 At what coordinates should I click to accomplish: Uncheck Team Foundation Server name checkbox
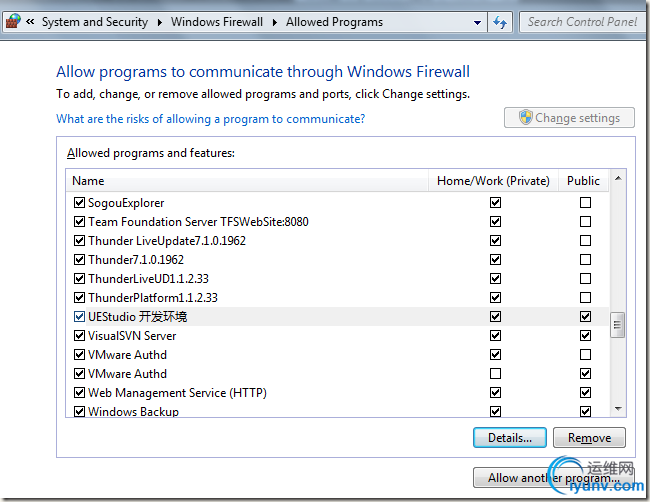(x=79, y=222)
